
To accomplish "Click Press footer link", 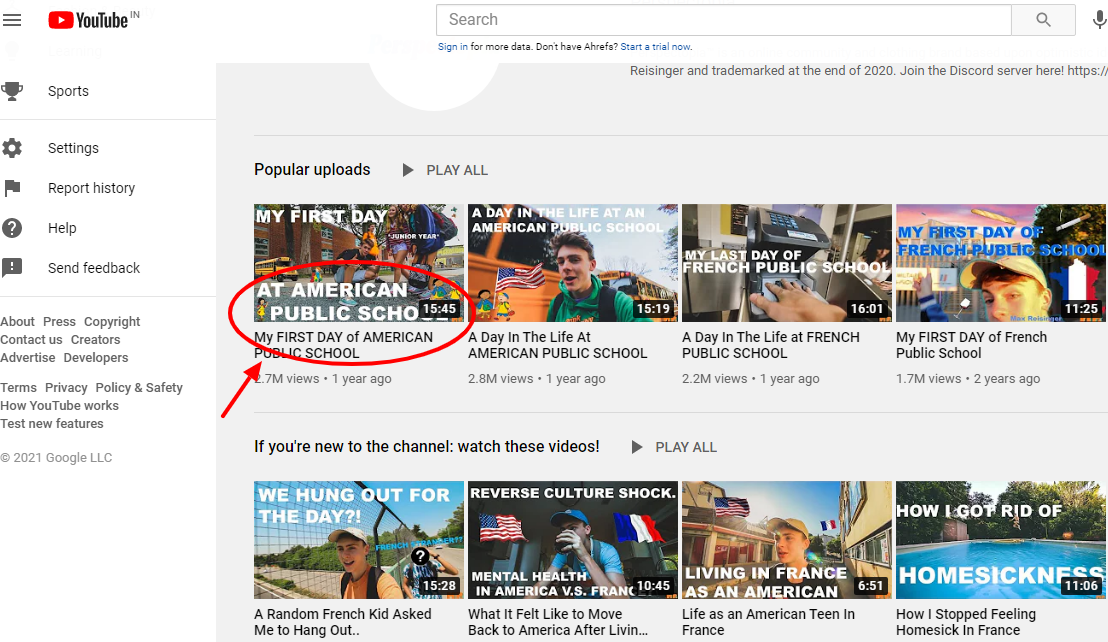I will pos(59,321).
